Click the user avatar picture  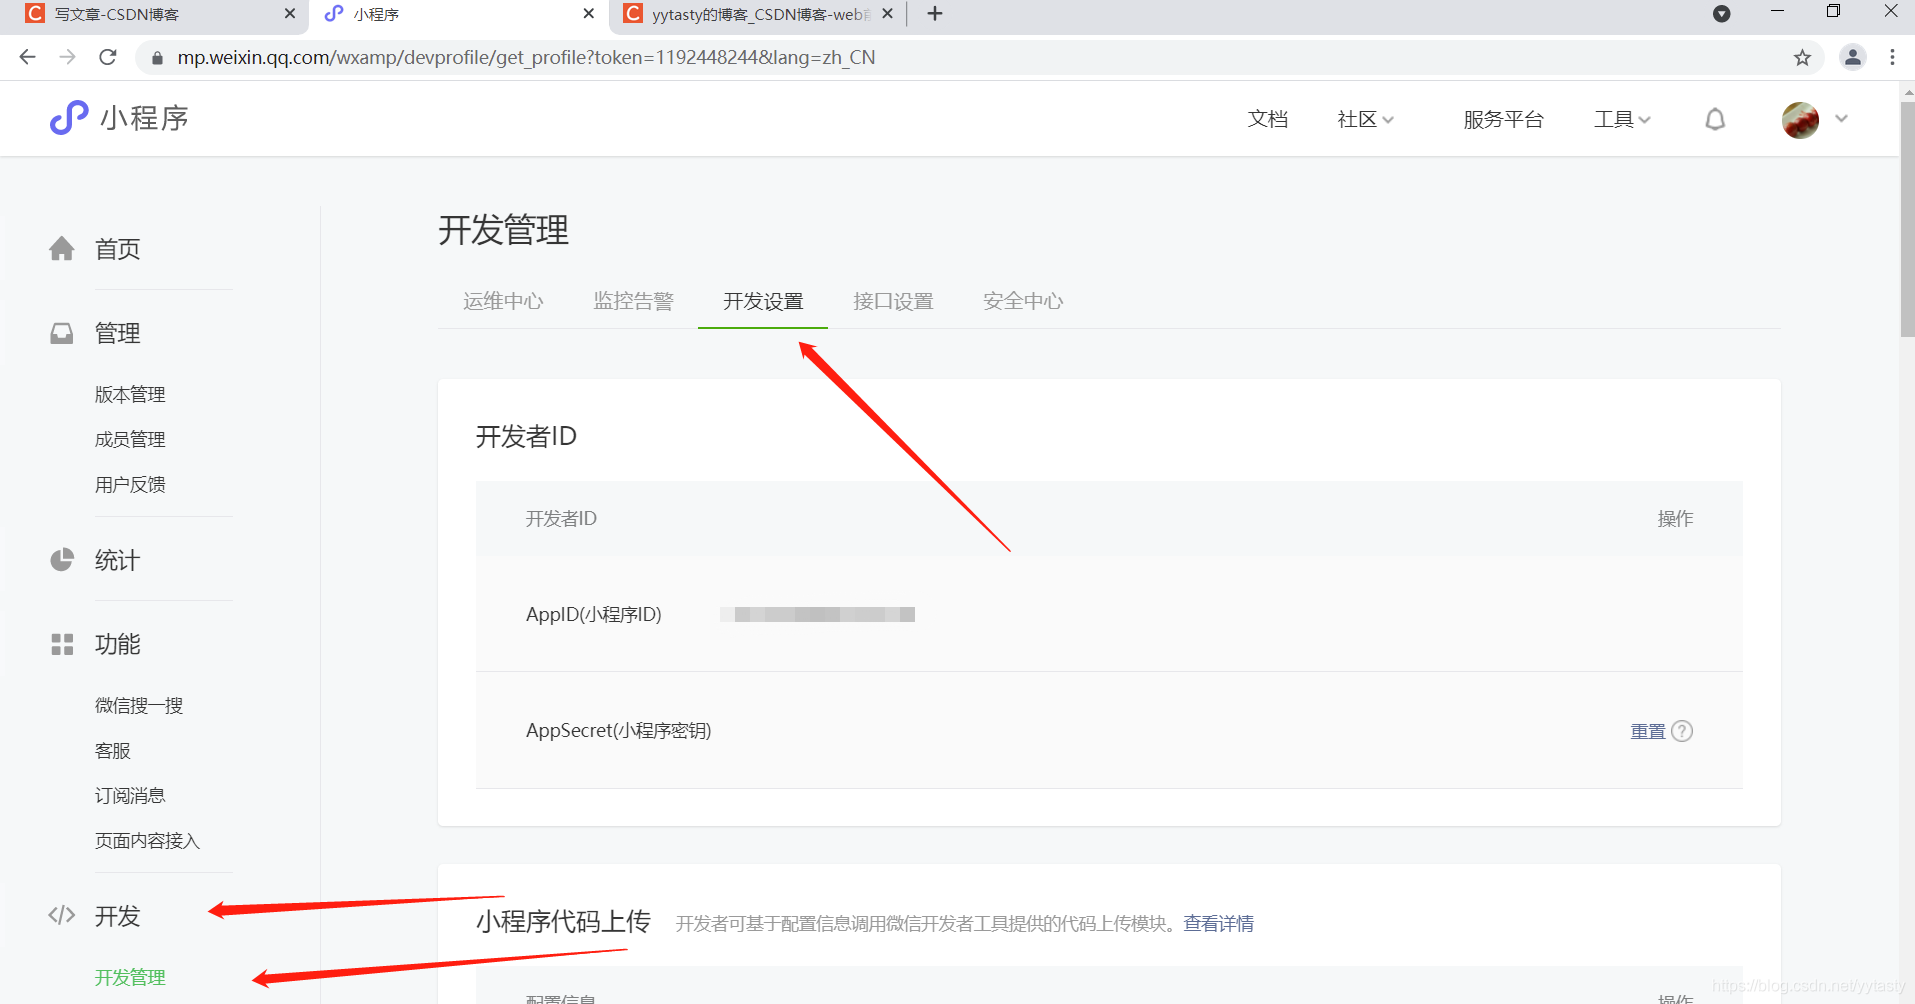[x=1800, y=120]
